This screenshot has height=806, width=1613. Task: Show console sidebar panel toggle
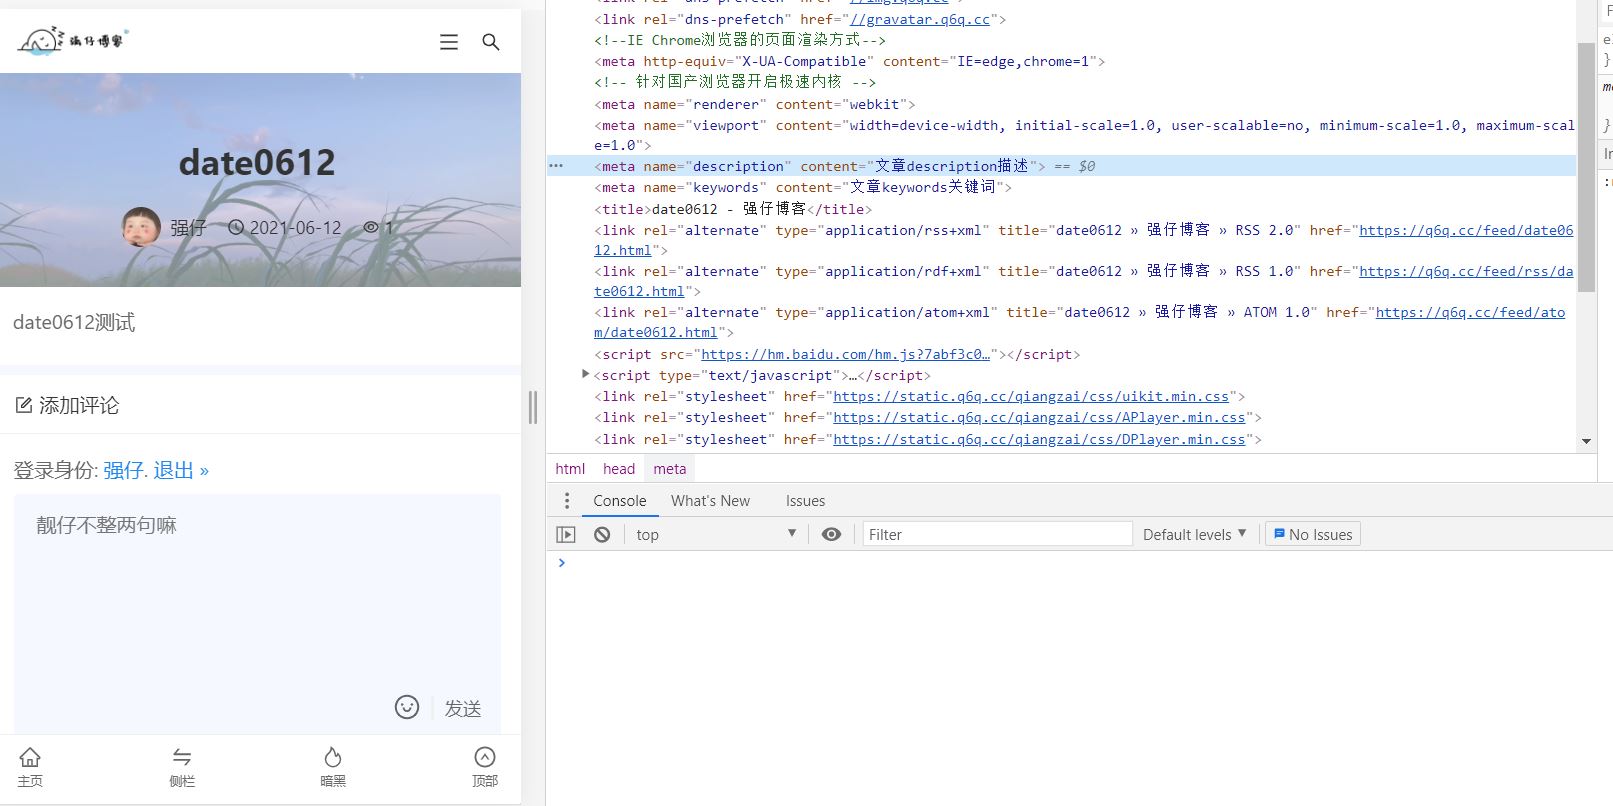pyautogui.click(x=566, y=535)
